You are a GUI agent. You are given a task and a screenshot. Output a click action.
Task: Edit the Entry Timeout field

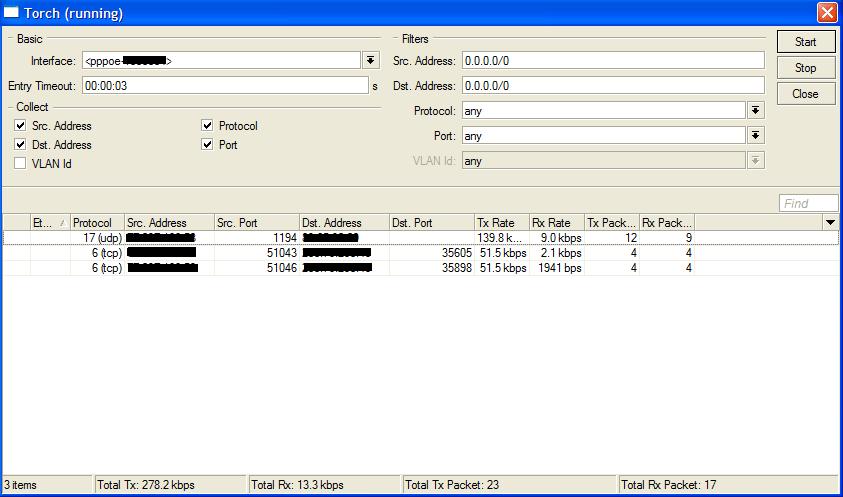pos(225,86)
